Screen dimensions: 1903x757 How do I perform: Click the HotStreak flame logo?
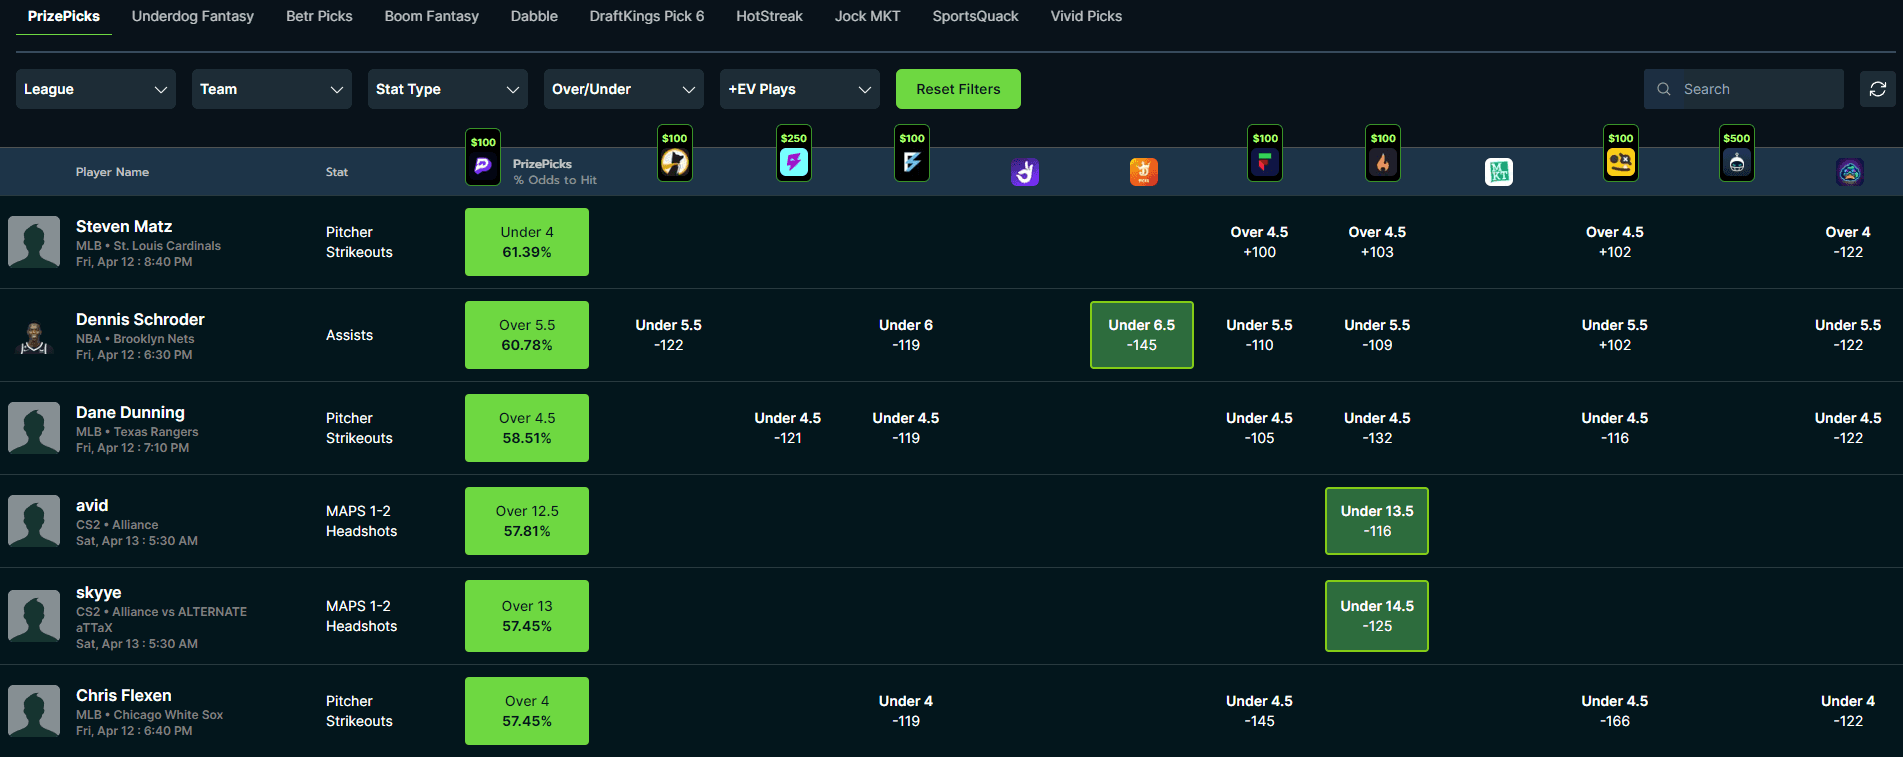[1383, 162]
